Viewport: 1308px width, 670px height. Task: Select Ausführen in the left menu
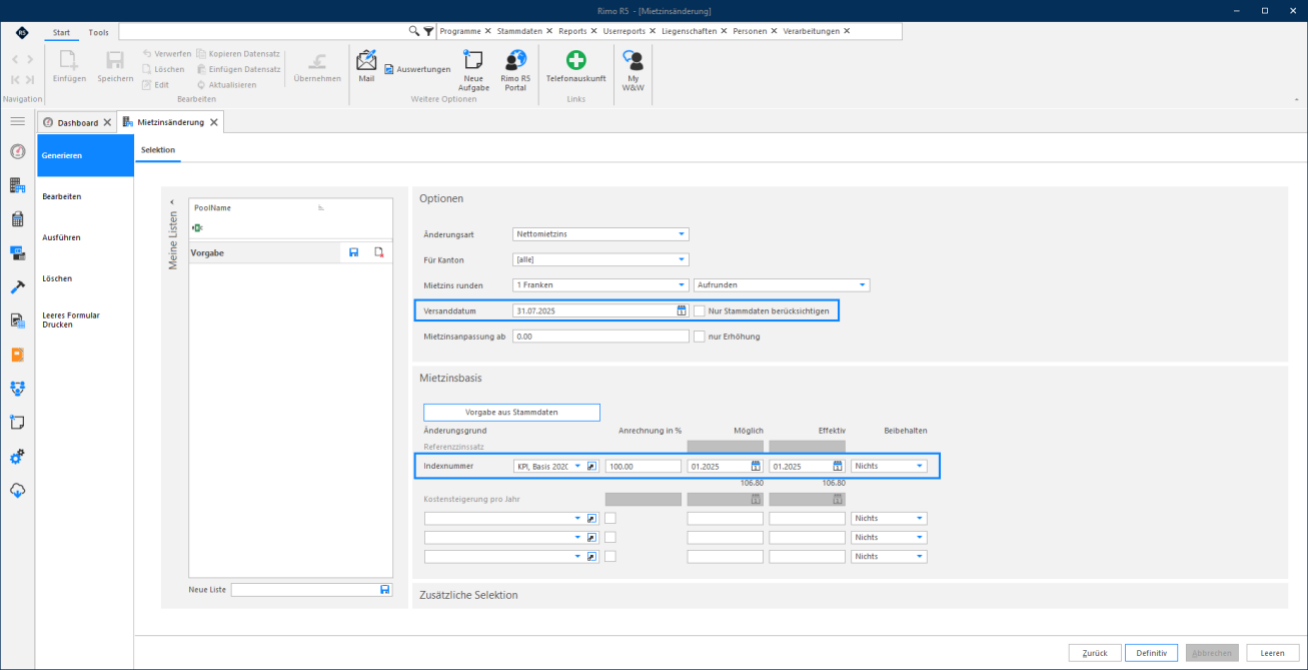pos(85,238)
